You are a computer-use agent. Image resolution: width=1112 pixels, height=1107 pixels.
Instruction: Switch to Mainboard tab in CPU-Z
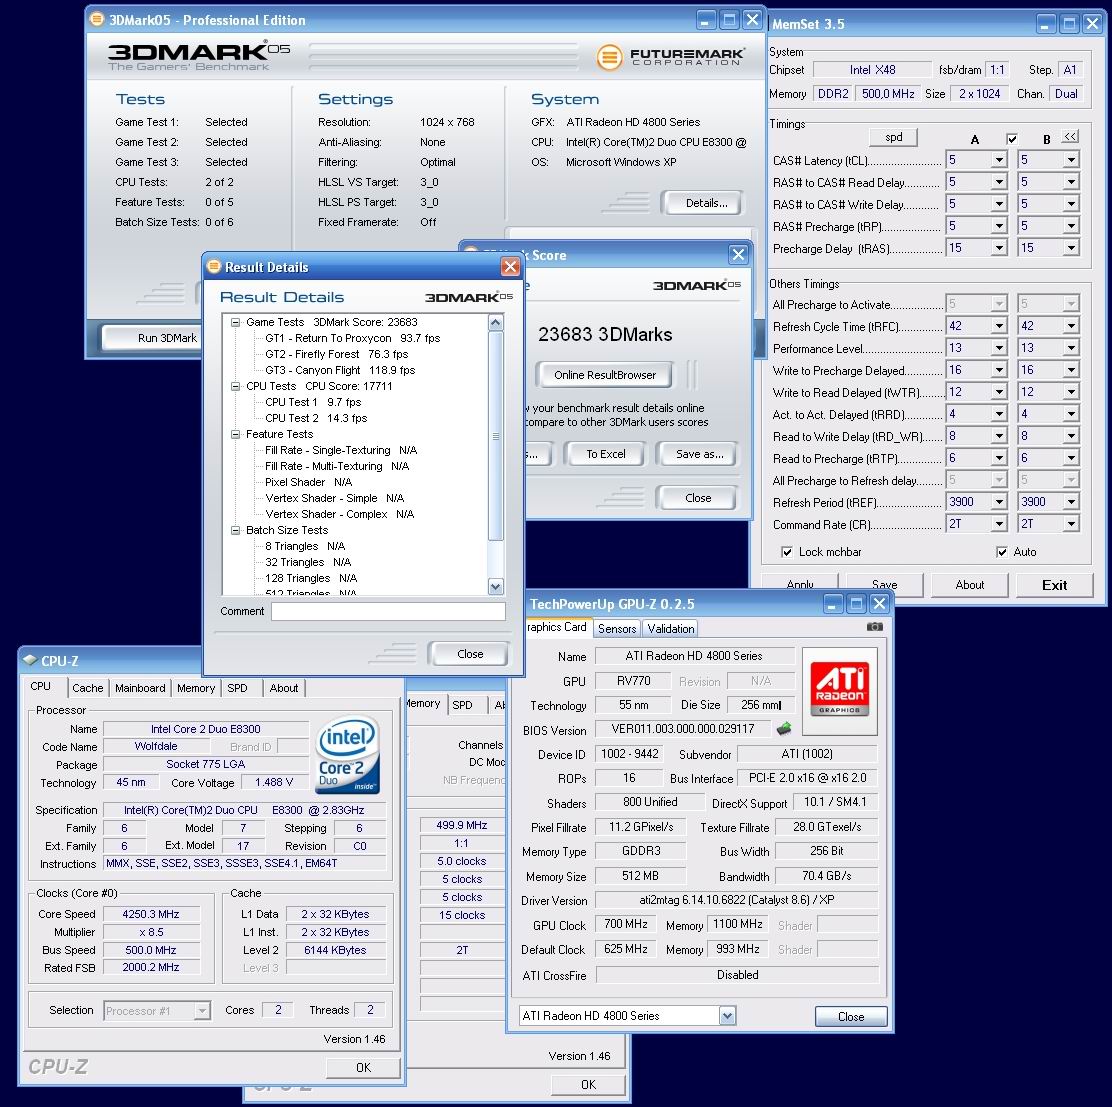(x=140, y=688)
